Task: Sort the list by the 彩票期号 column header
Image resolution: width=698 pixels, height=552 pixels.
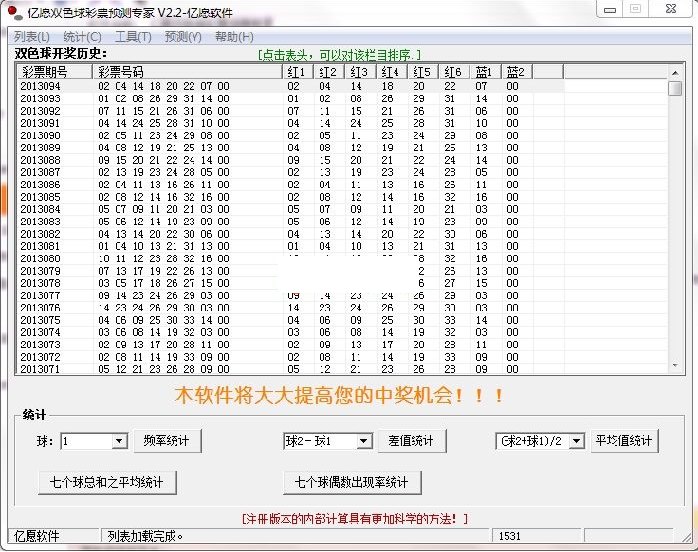Action: coord(55,72)
